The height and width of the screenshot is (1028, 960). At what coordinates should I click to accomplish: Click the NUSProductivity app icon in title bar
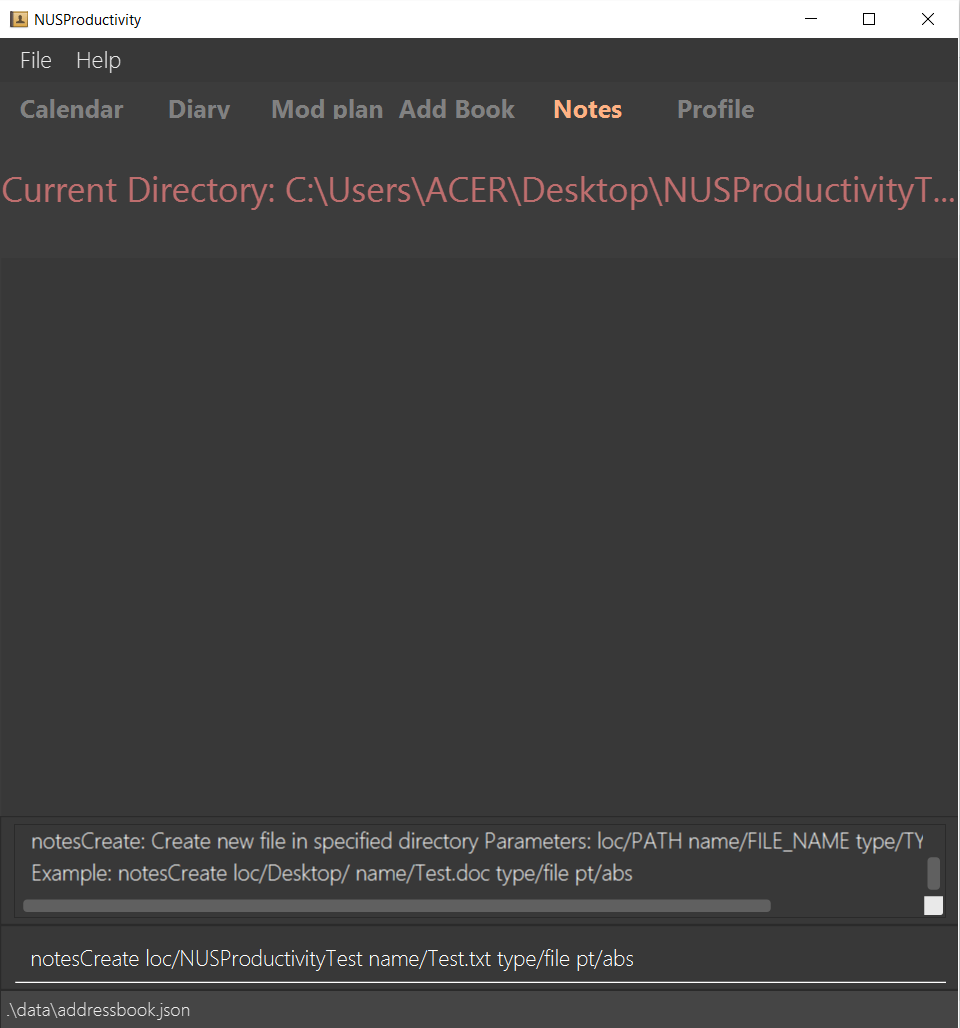click(19, 19)
